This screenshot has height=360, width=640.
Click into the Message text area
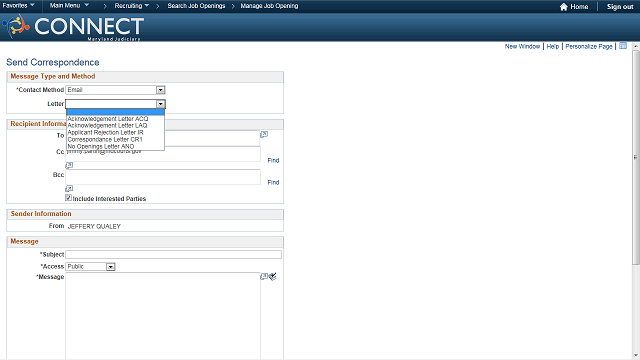click(x=163, y=316)
